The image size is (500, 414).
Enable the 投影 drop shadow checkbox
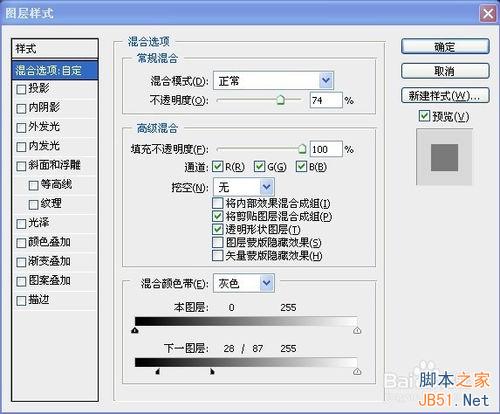click(21, 89)
